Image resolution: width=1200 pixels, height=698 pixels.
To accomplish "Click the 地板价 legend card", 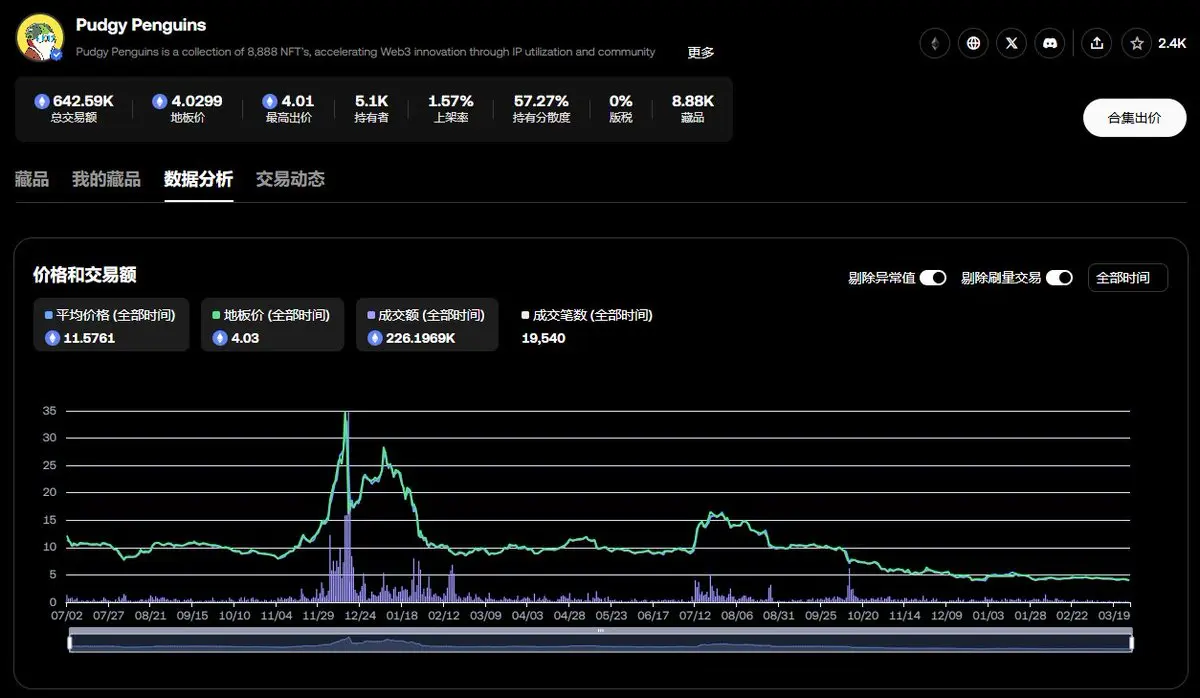I will (272, 325).
